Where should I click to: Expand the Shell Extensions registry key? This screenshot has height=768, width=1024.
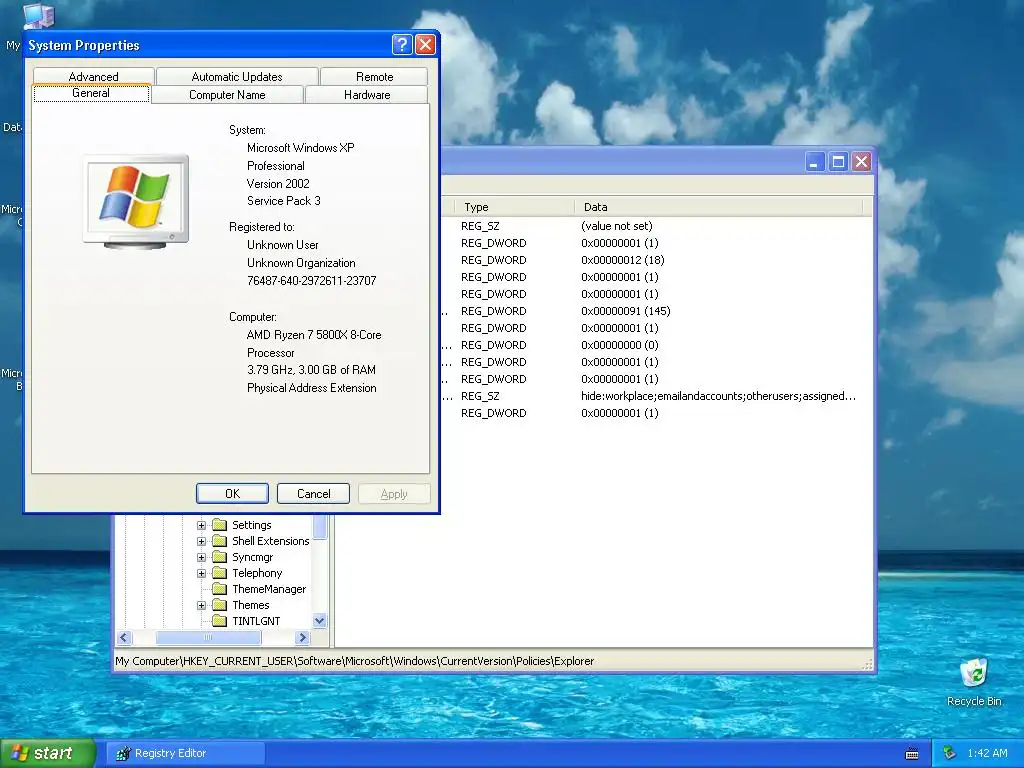tap(201, 541)
